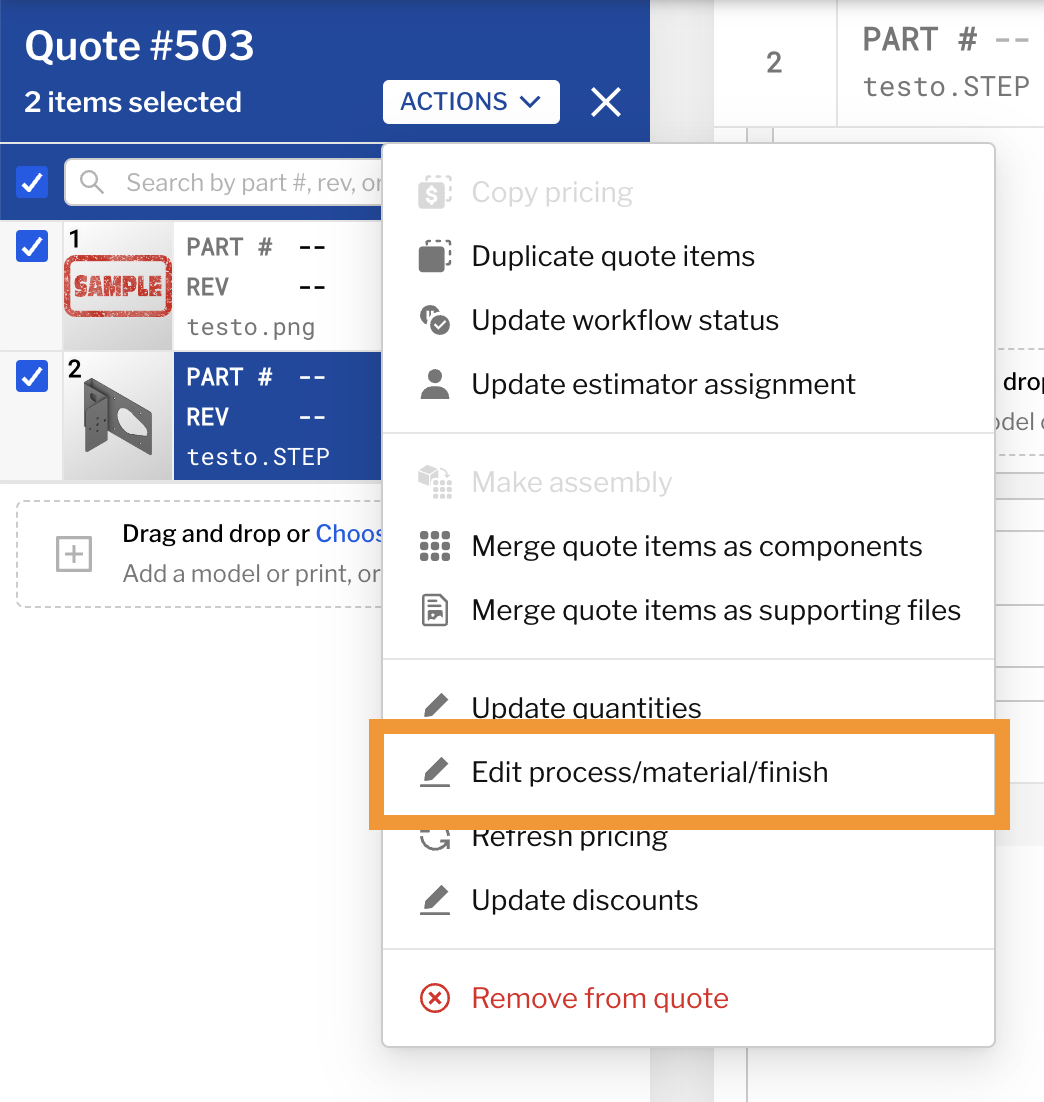
Task: Click the Update discounts pencil icon
Action: (435, 900)
